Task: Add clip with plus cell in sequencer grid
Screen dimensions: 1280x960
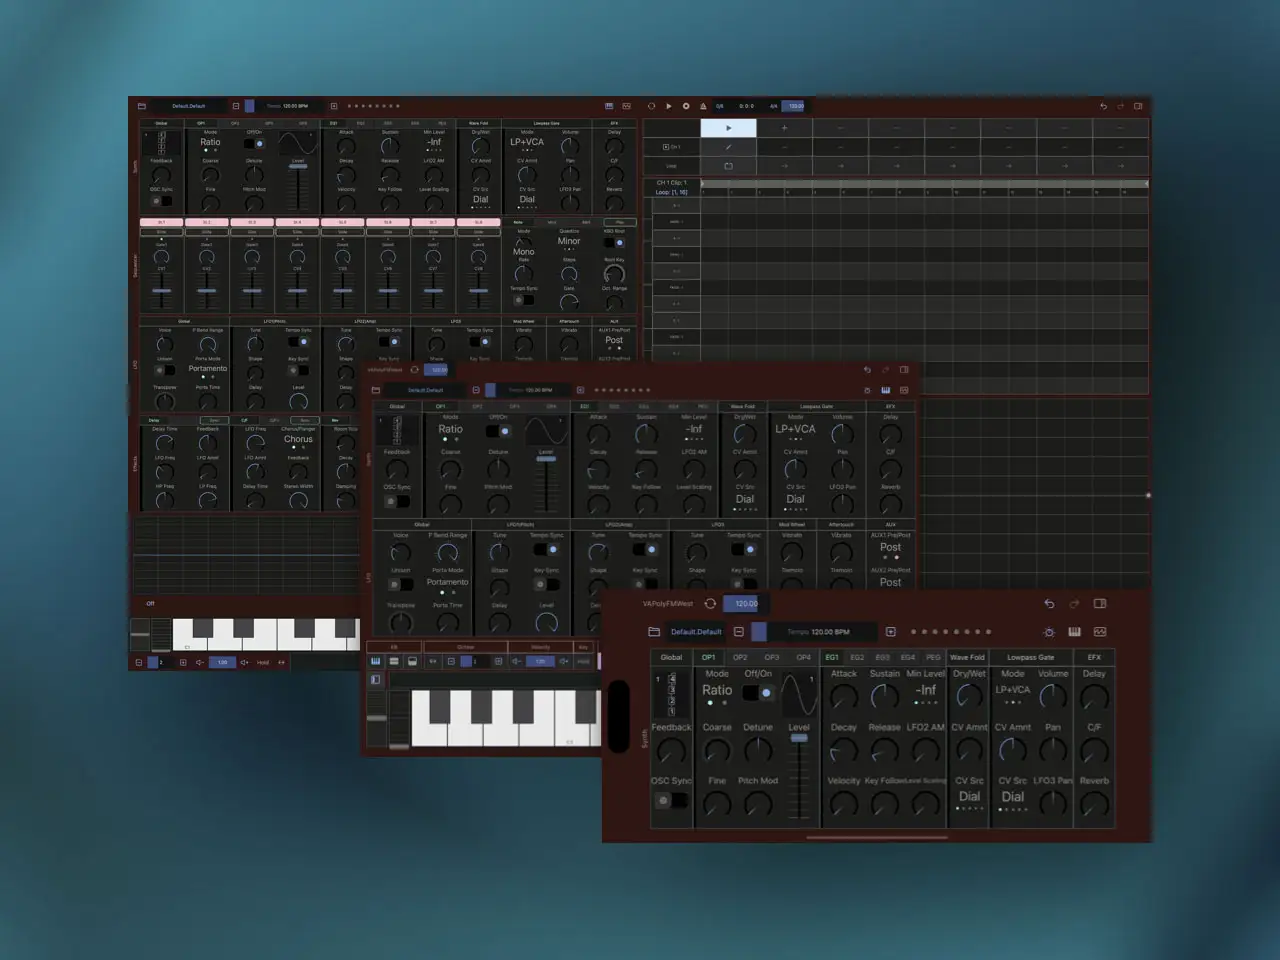Action: [784, 127]
